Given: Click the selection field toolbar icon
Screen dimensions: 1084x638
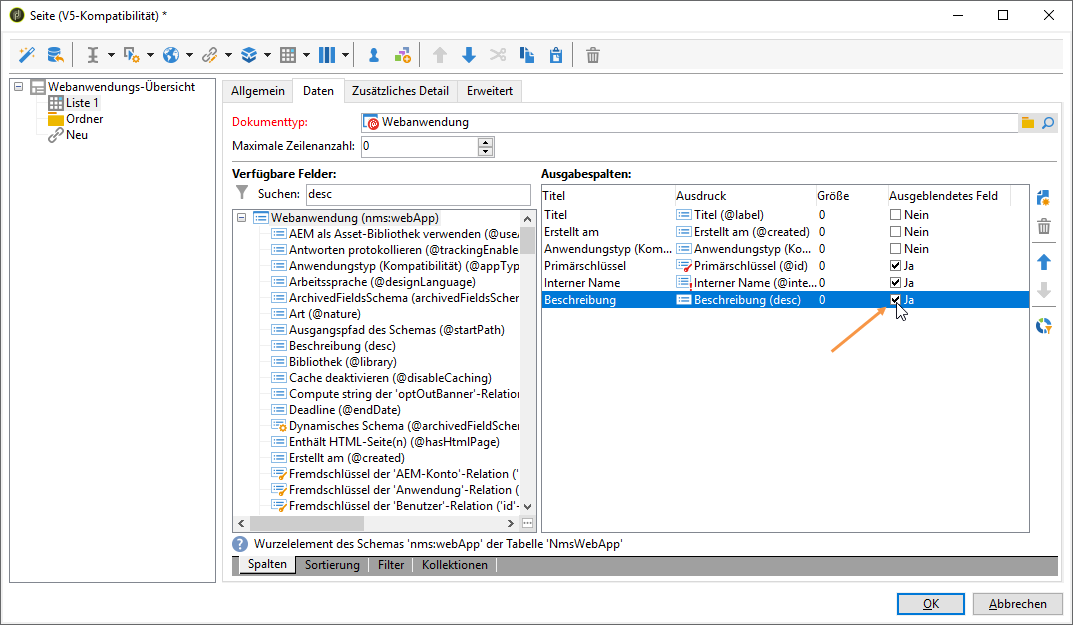Looking at the screenshot, I should (x=131, y=55).
